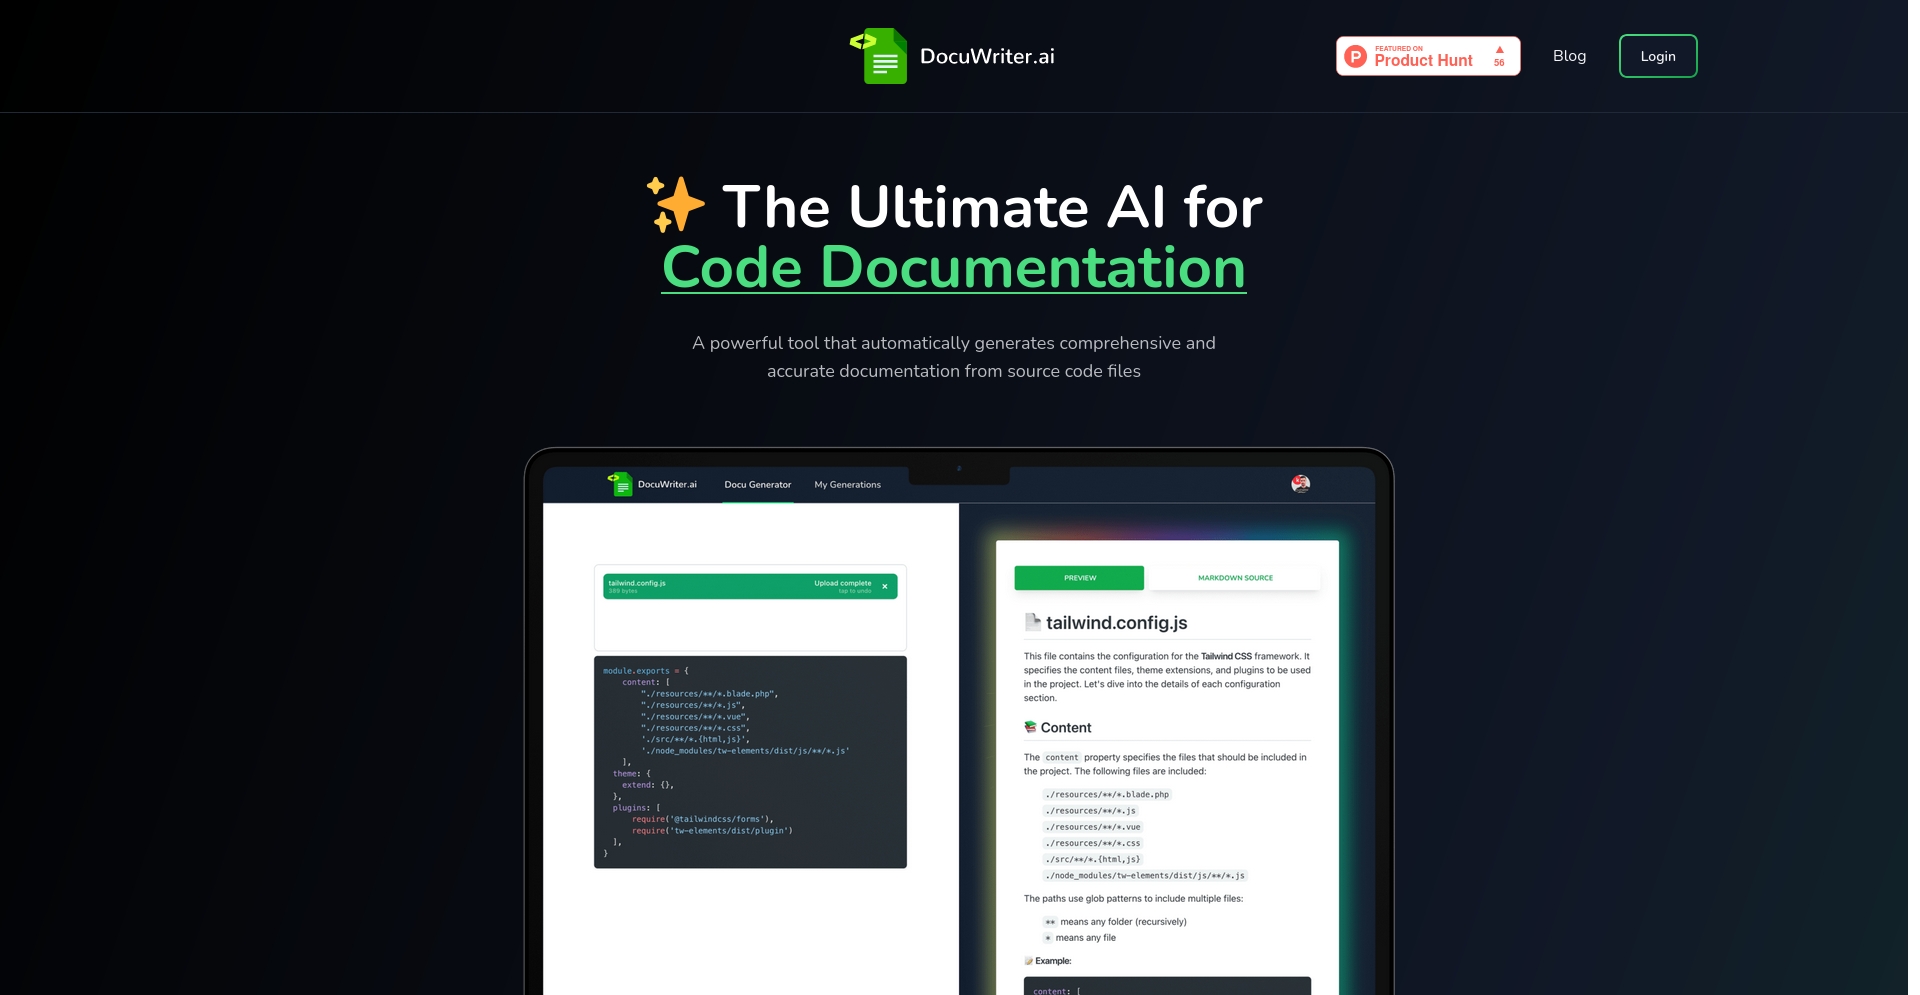Click the './resources/**/*.vue' list entry in preview
1920x995 pixels.
tap(1093, 827)
